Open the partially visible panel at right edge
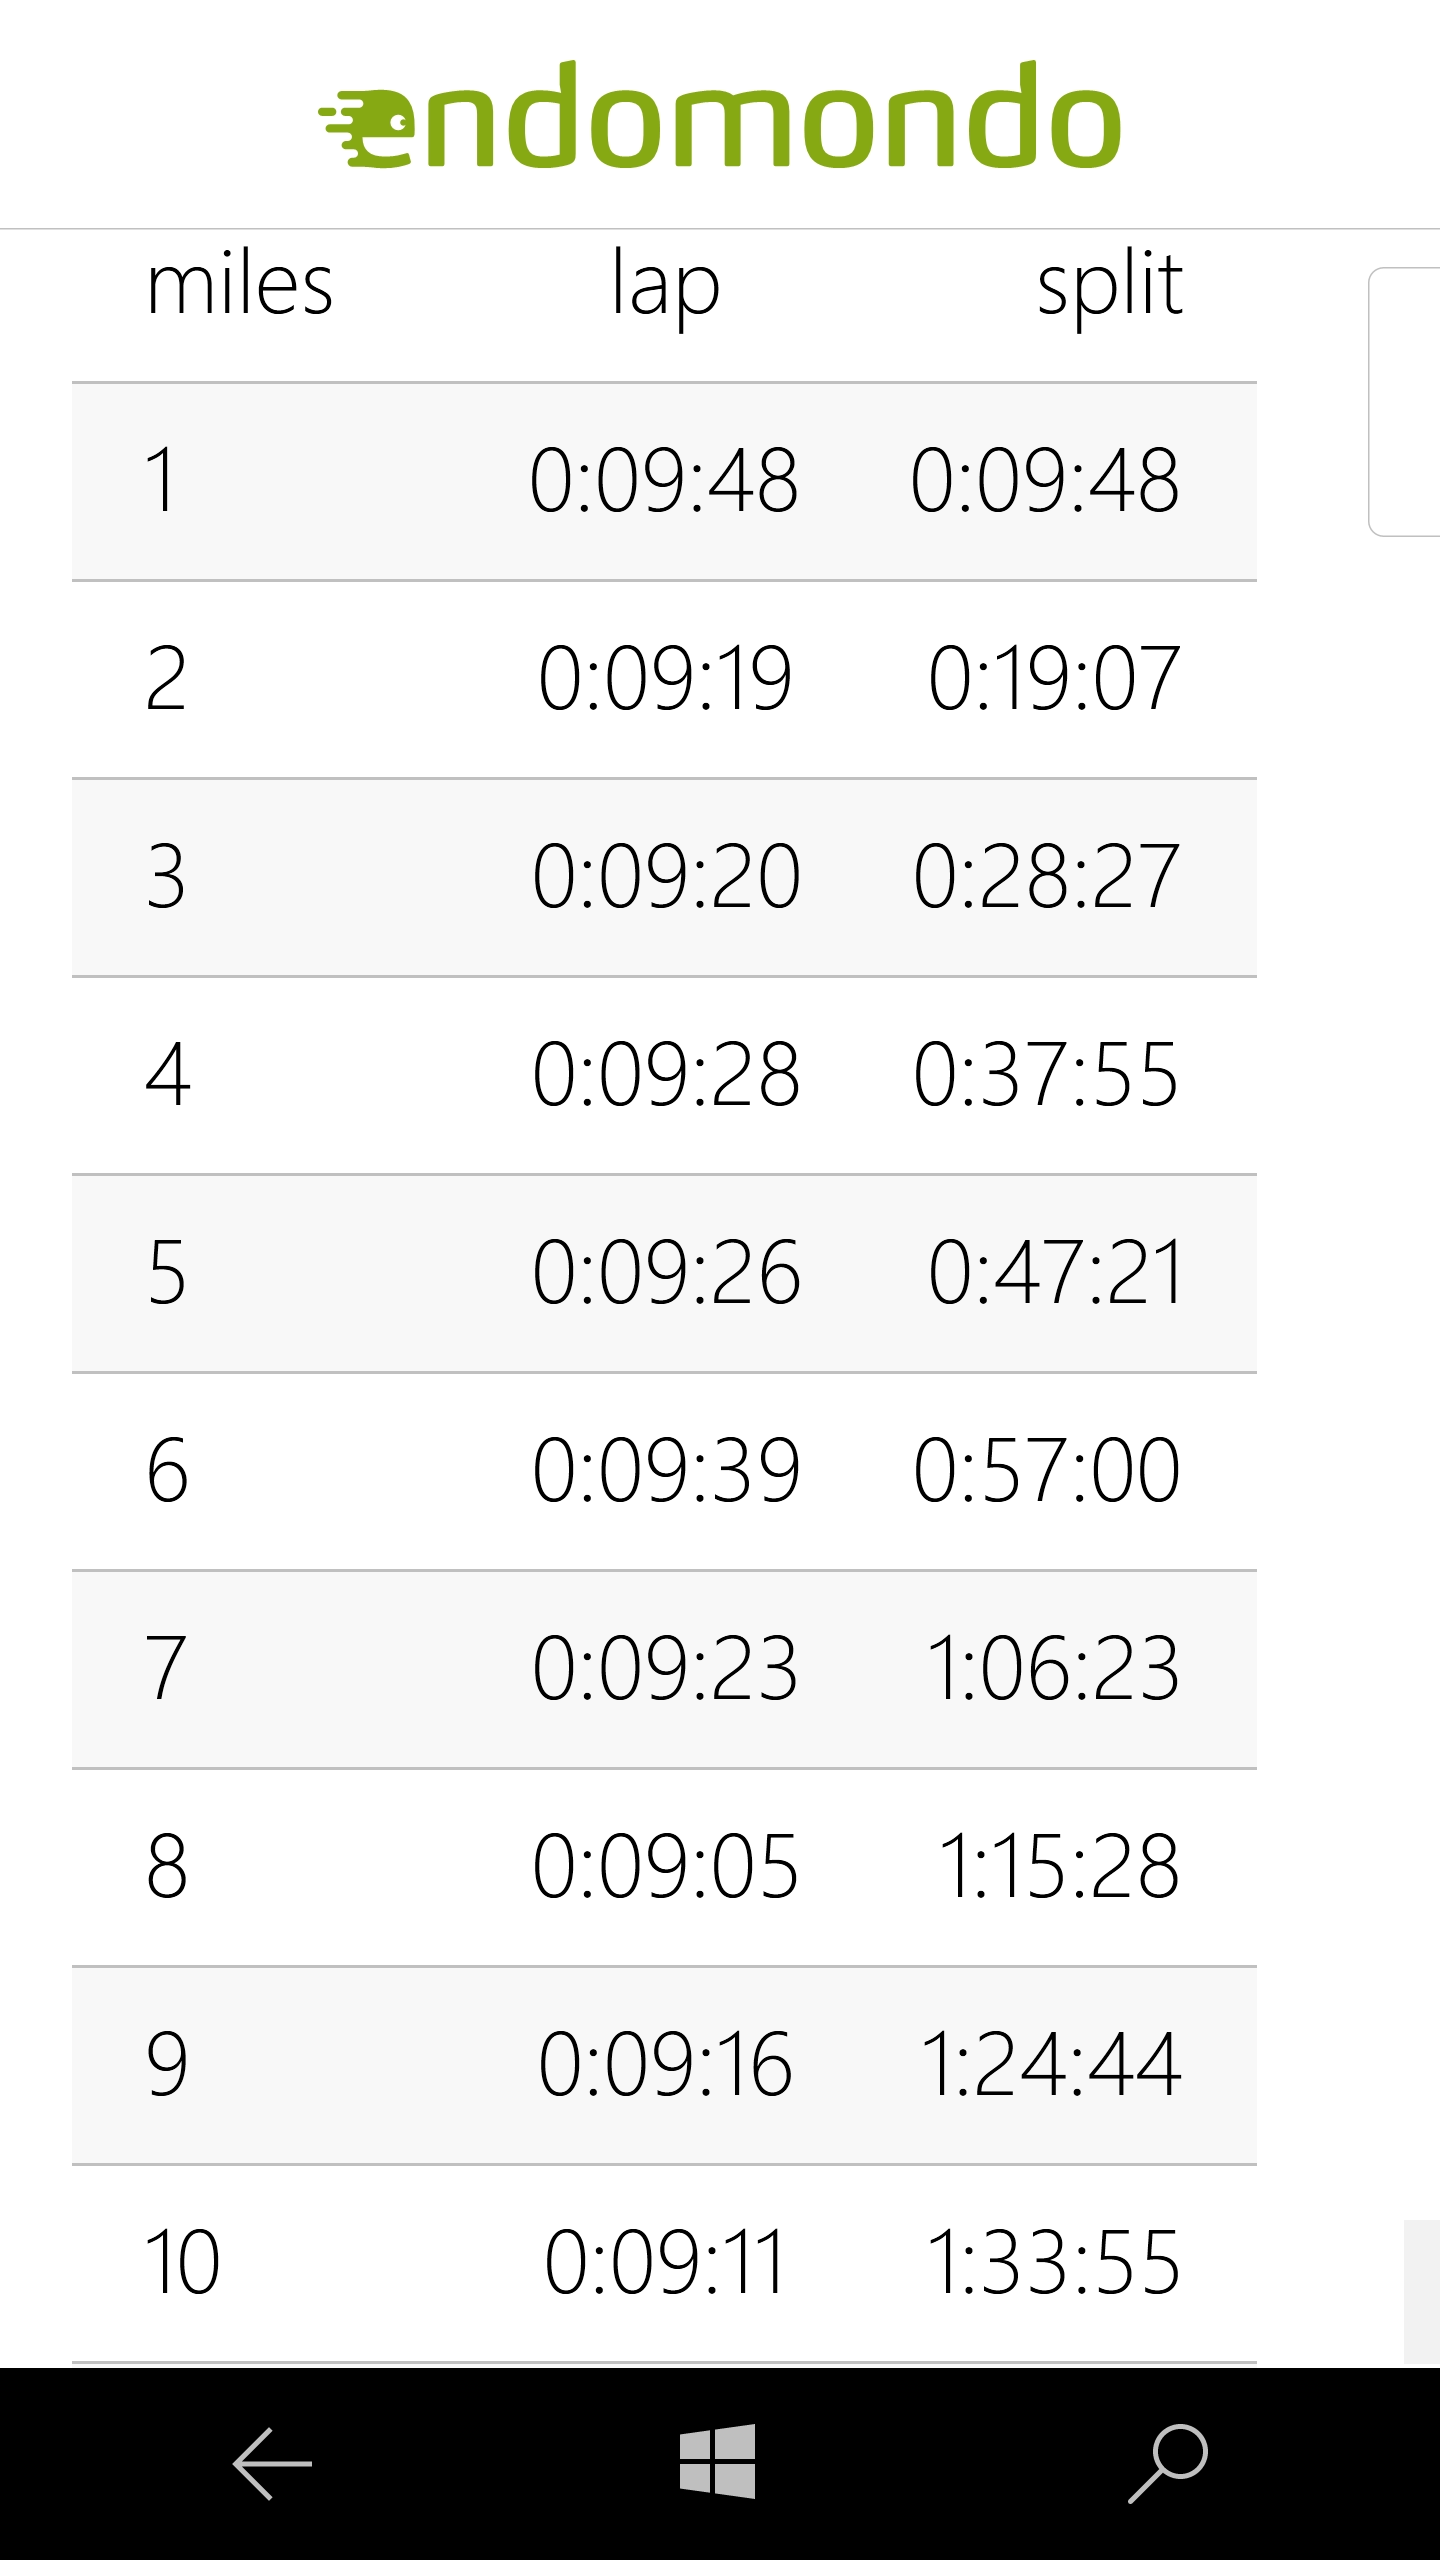Image resolution: width=1440 pixels, height=2560 pixels. pos(1404,402)
